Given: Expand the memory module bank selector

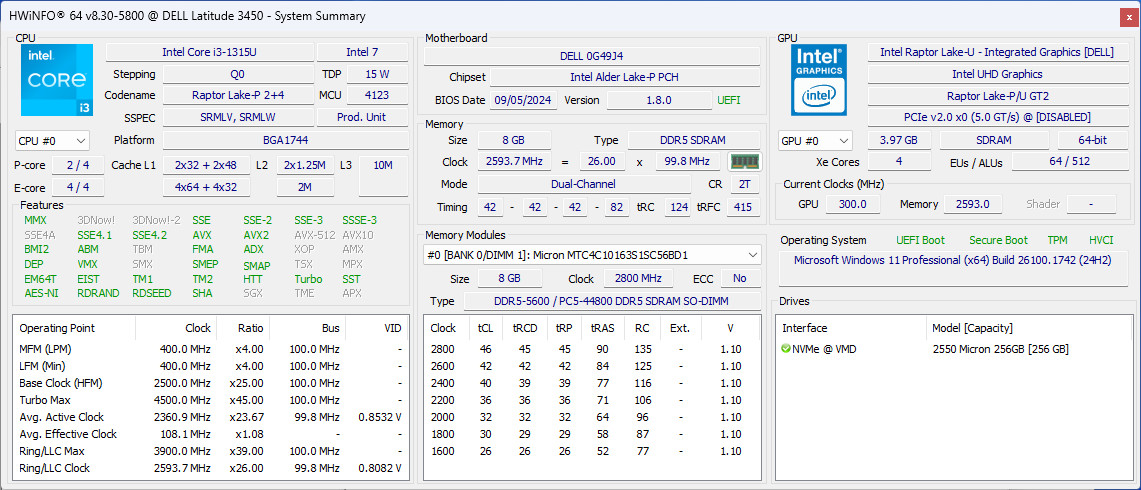Looking at the screenshot, I should coord(592,255).
